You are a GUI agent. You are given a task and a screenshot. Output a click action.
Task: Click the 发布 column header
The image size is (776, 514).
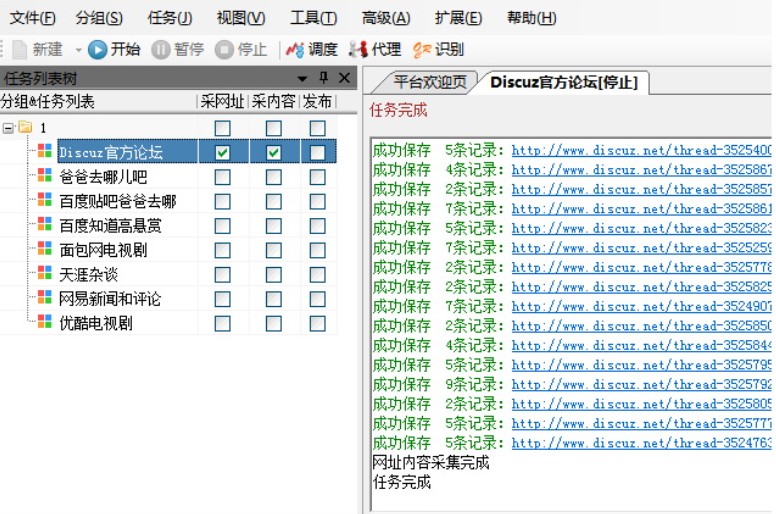317,101
